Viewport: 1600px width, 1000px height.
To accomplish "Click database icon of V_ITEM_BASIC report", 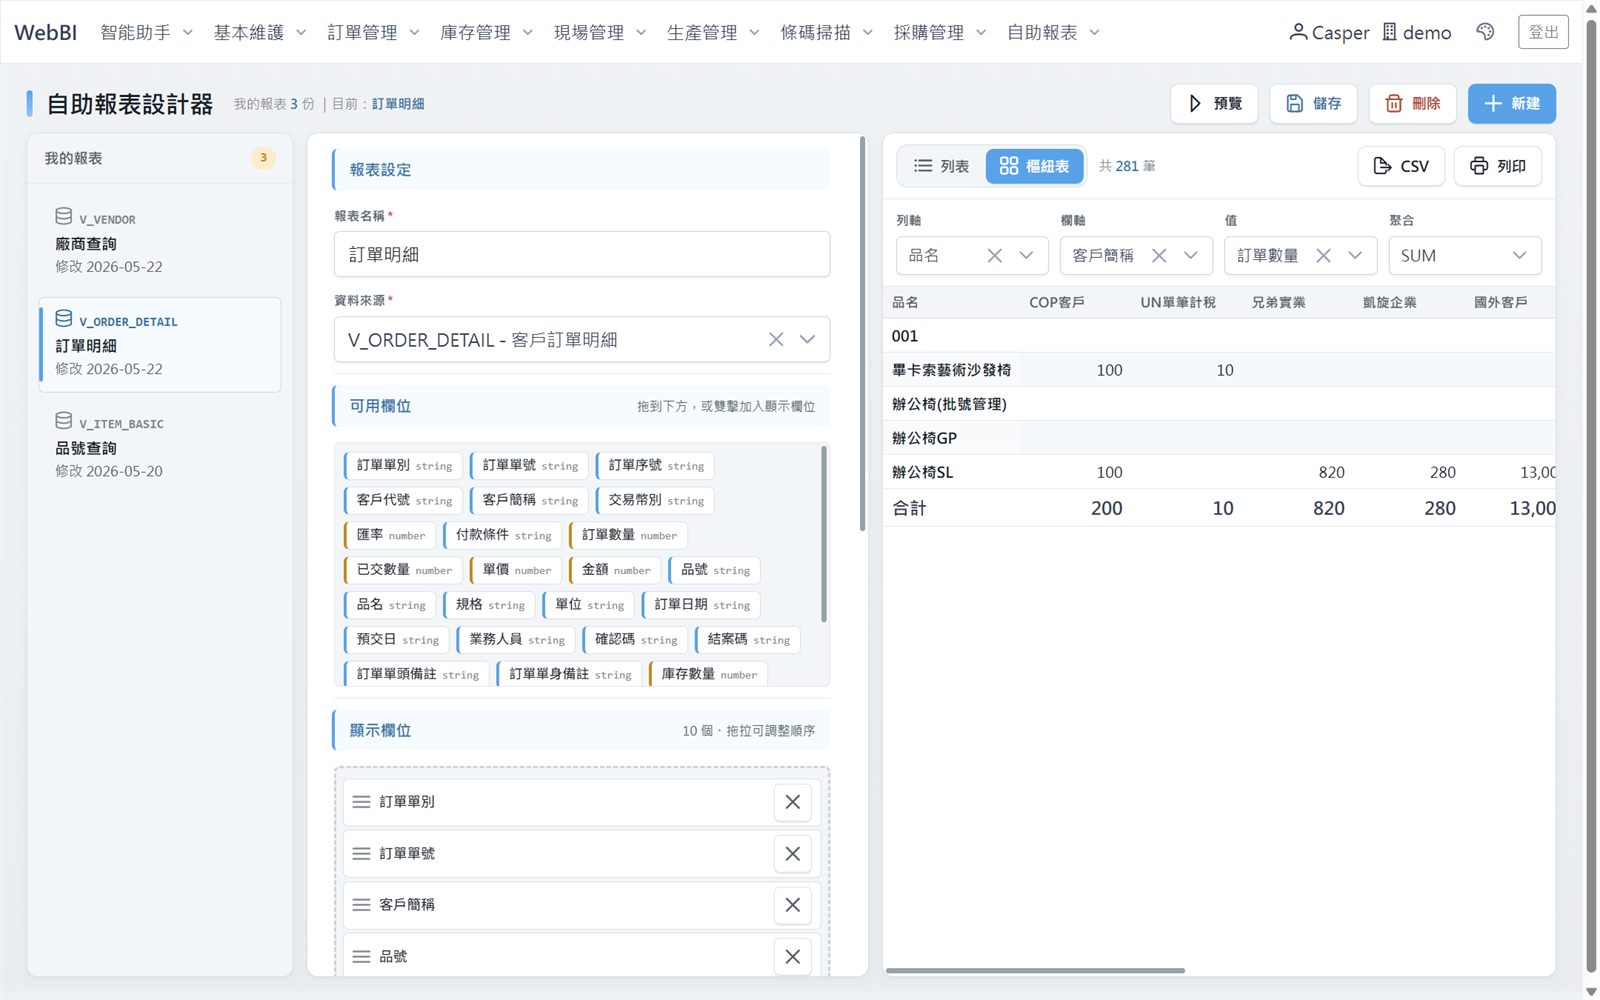I will pyautogui.click(x=64, y=420).
